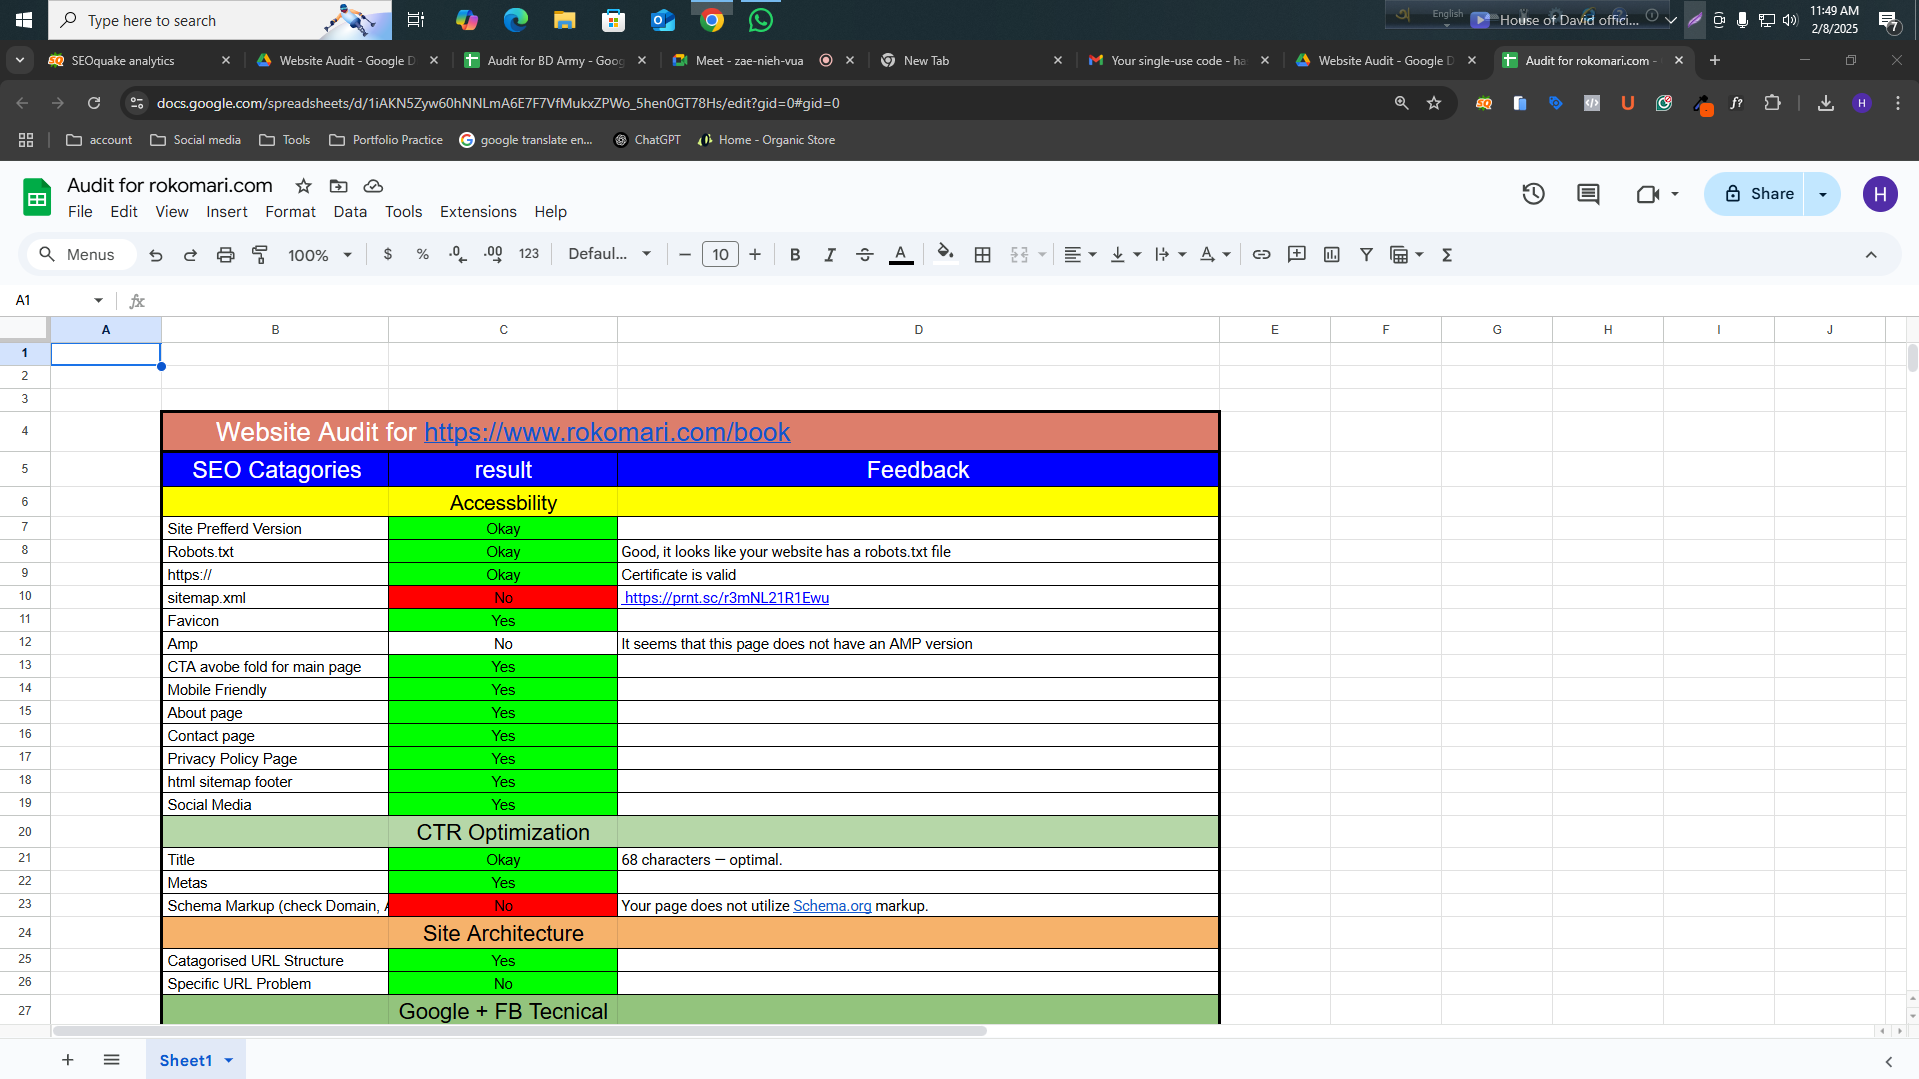1919x1079 pixels.
Task: Click the Share button
Action: pyautogui.click(x=1763, y=194)
